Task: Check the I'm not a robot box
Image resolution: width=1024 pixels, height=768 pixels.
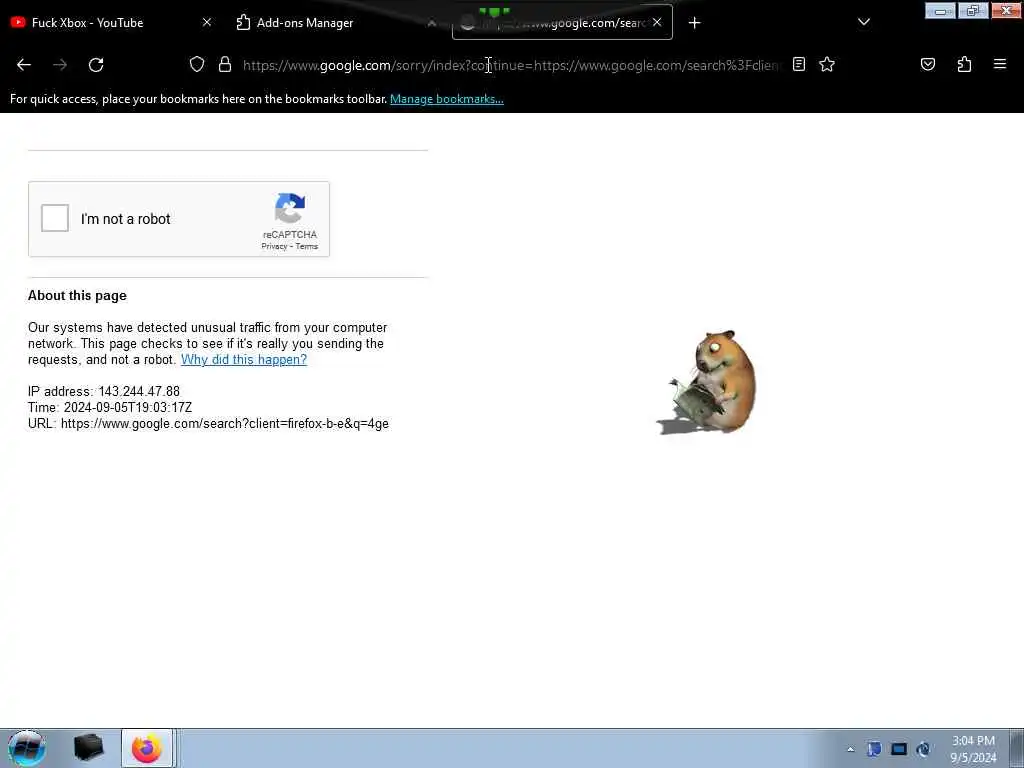Action: coord(55,218)
